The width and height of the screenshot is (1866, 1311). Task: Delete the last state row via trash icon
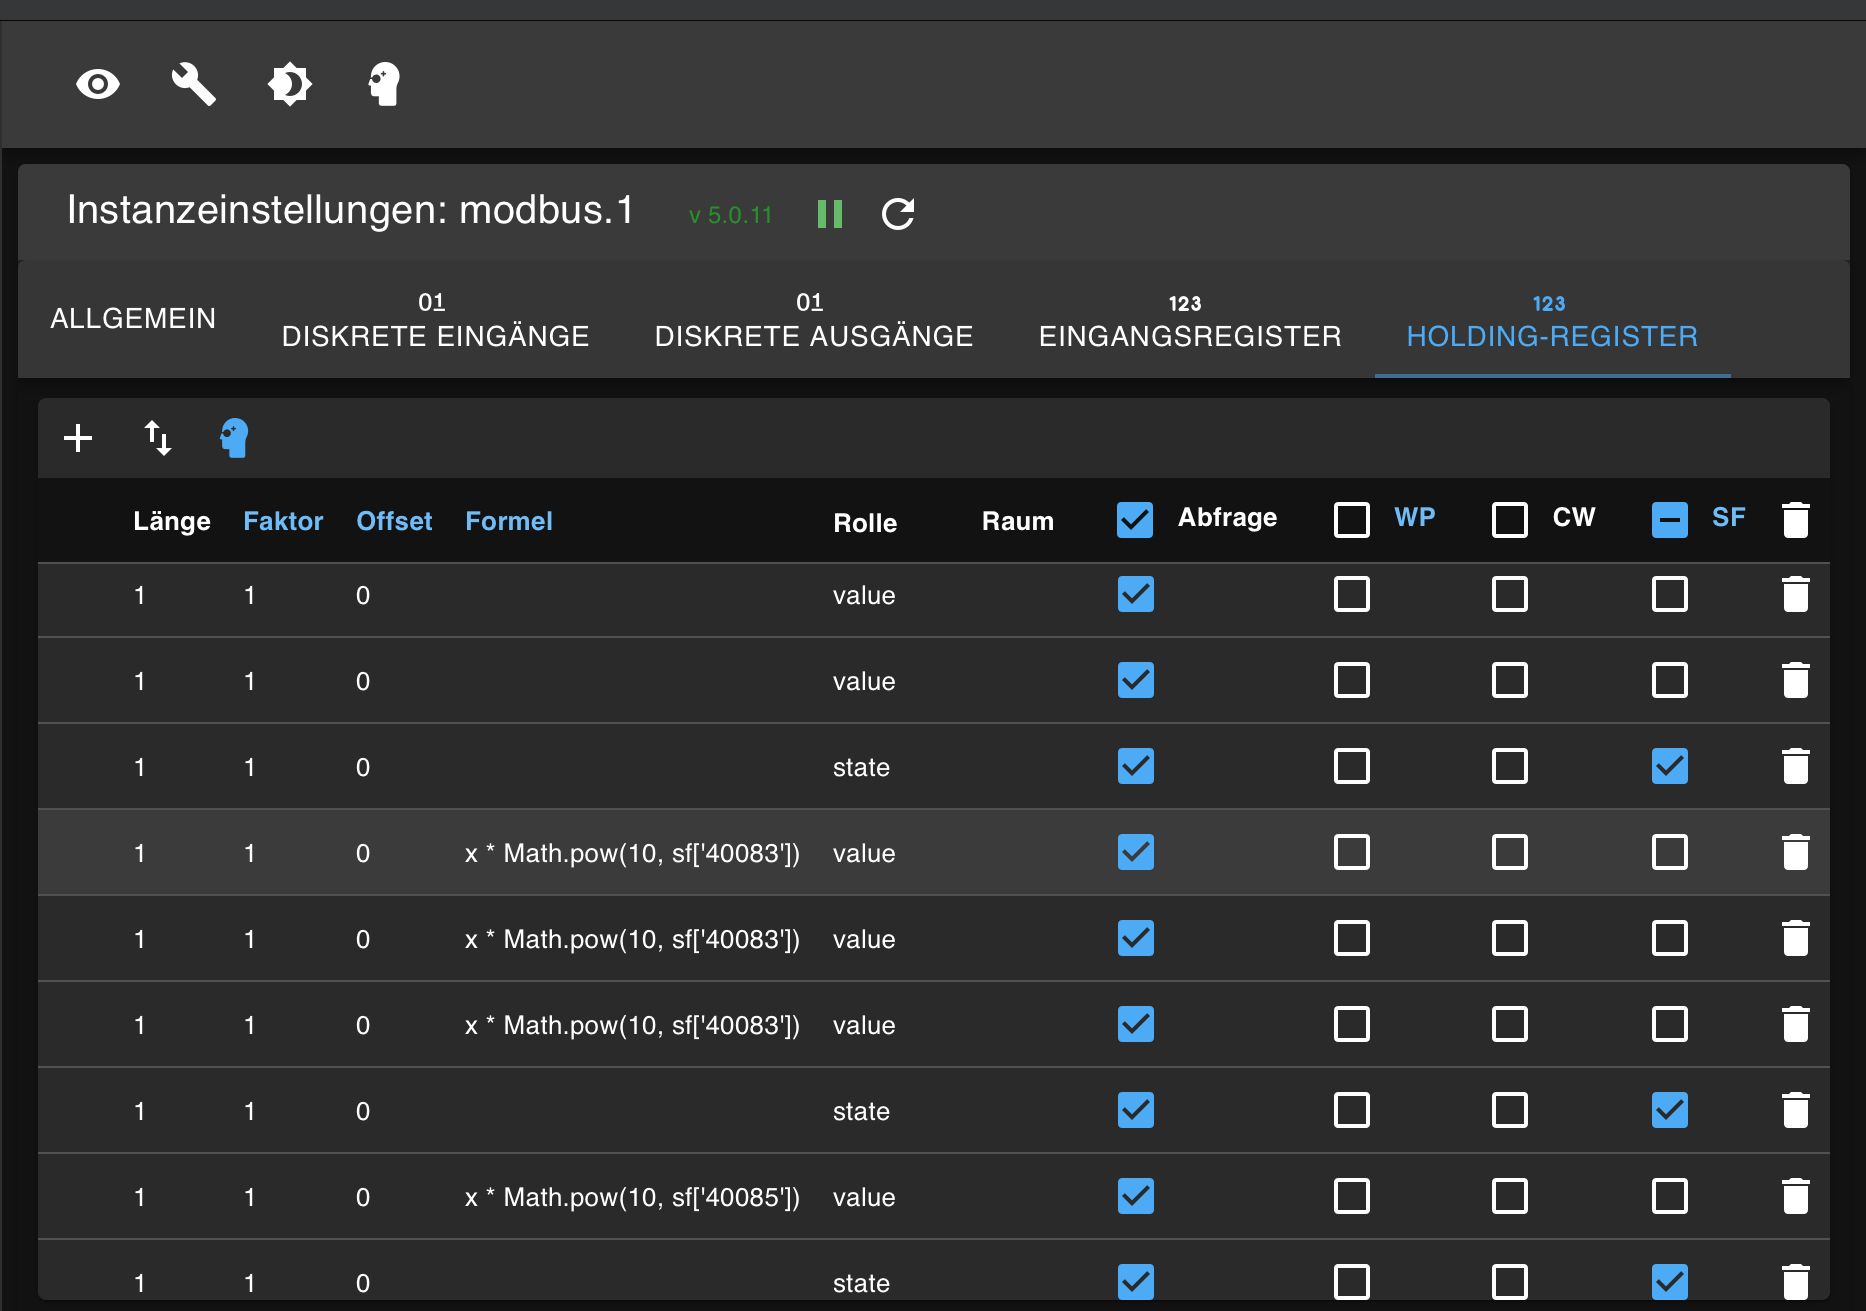[1796, 1283]
